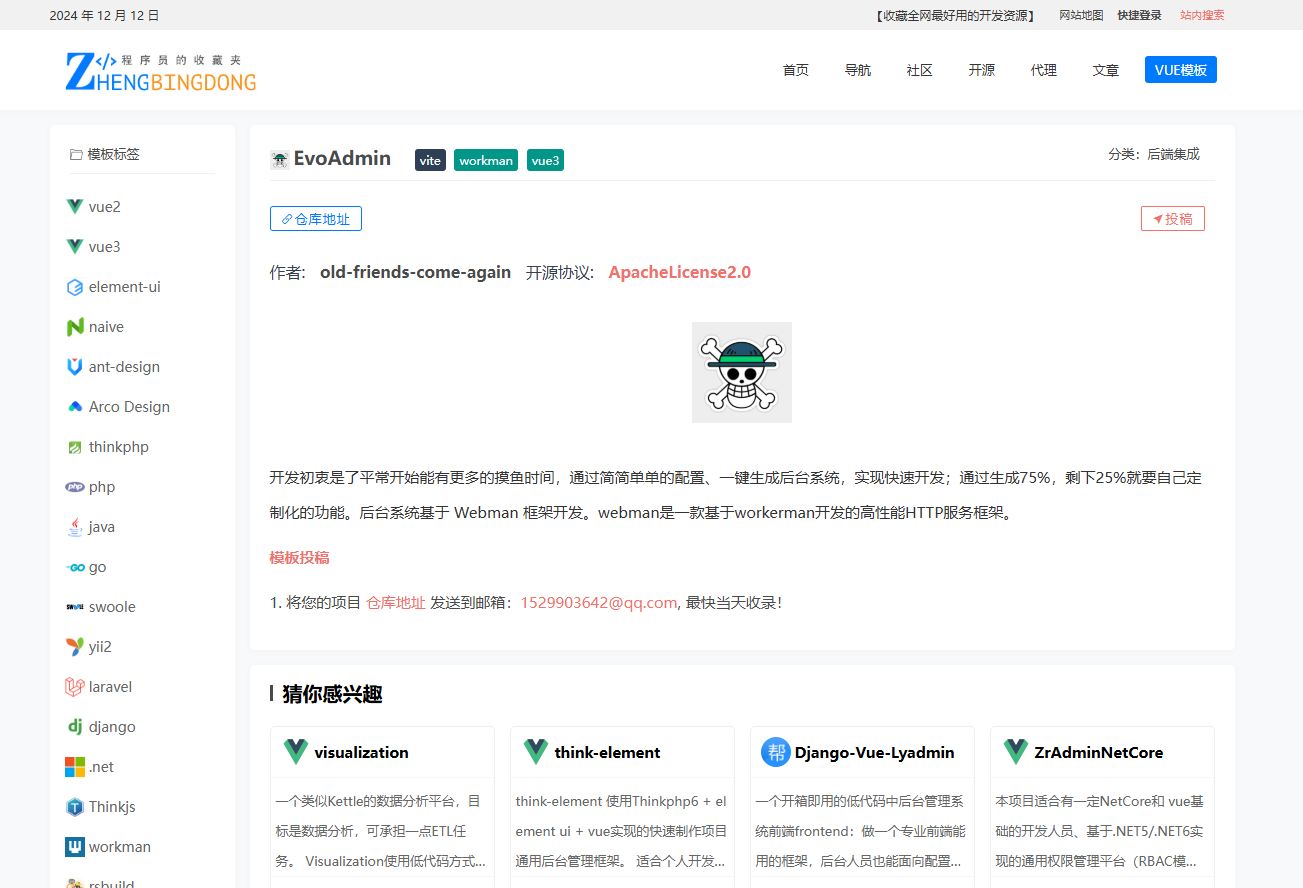Click the think-element card description text
Image resolution: width=1303 pixels, height=888 pixels.
click(x=622, y=831)
